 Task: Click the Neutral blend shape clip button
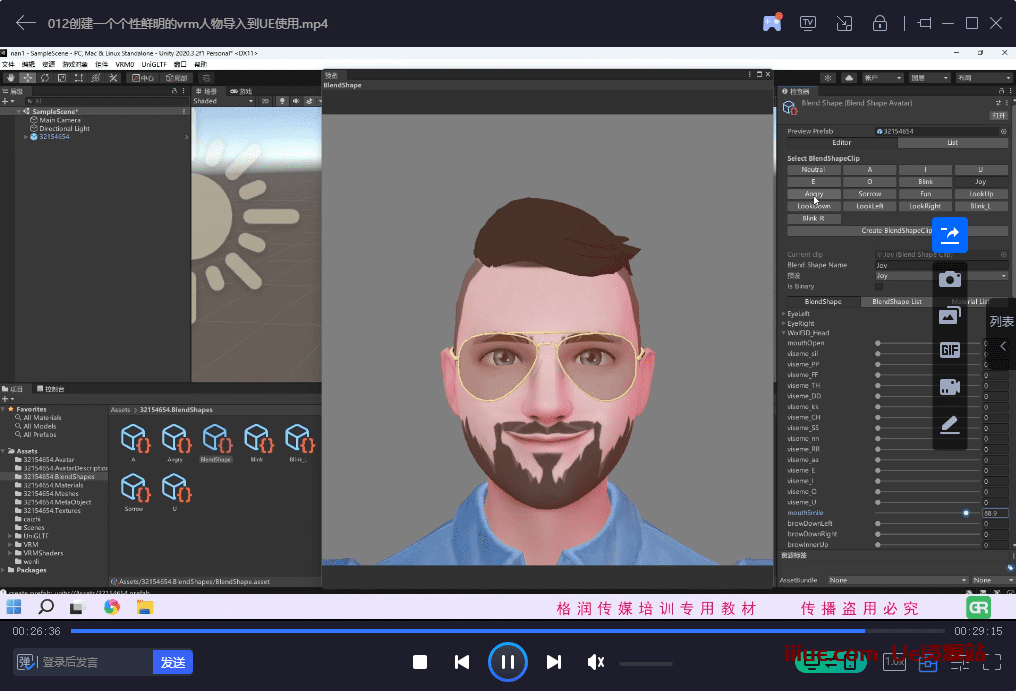click(x=813, y=170)
